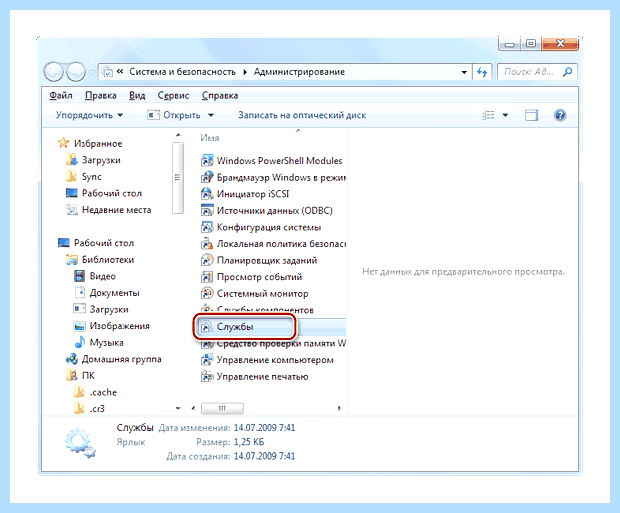
Task: Select the Брандмауэр Windows shortcut icon
Action: click(207, 177)
